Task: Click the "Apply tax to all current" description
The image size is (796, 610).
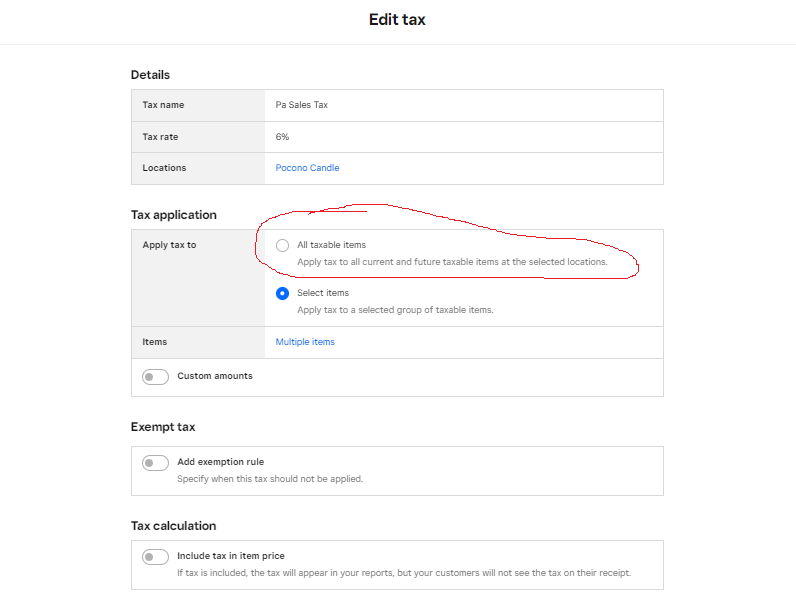Action: pyautogui.click(x=452, y=262)
